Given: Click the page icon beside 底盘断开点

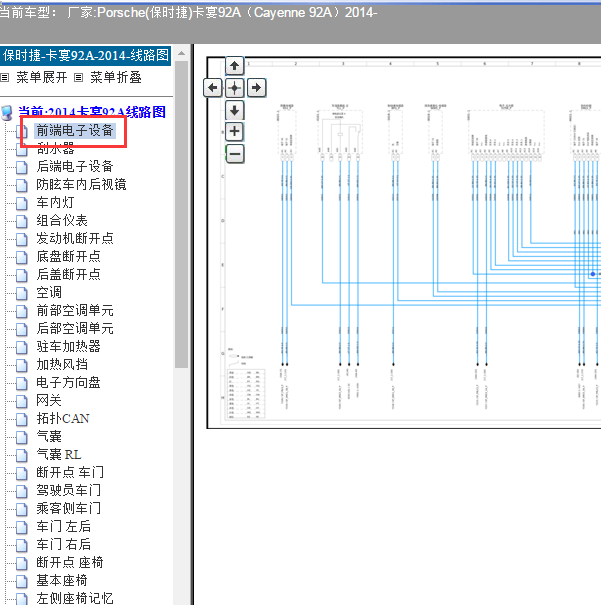Looking at the screenshot, I should pyautogui.click(x=22, y=257).
